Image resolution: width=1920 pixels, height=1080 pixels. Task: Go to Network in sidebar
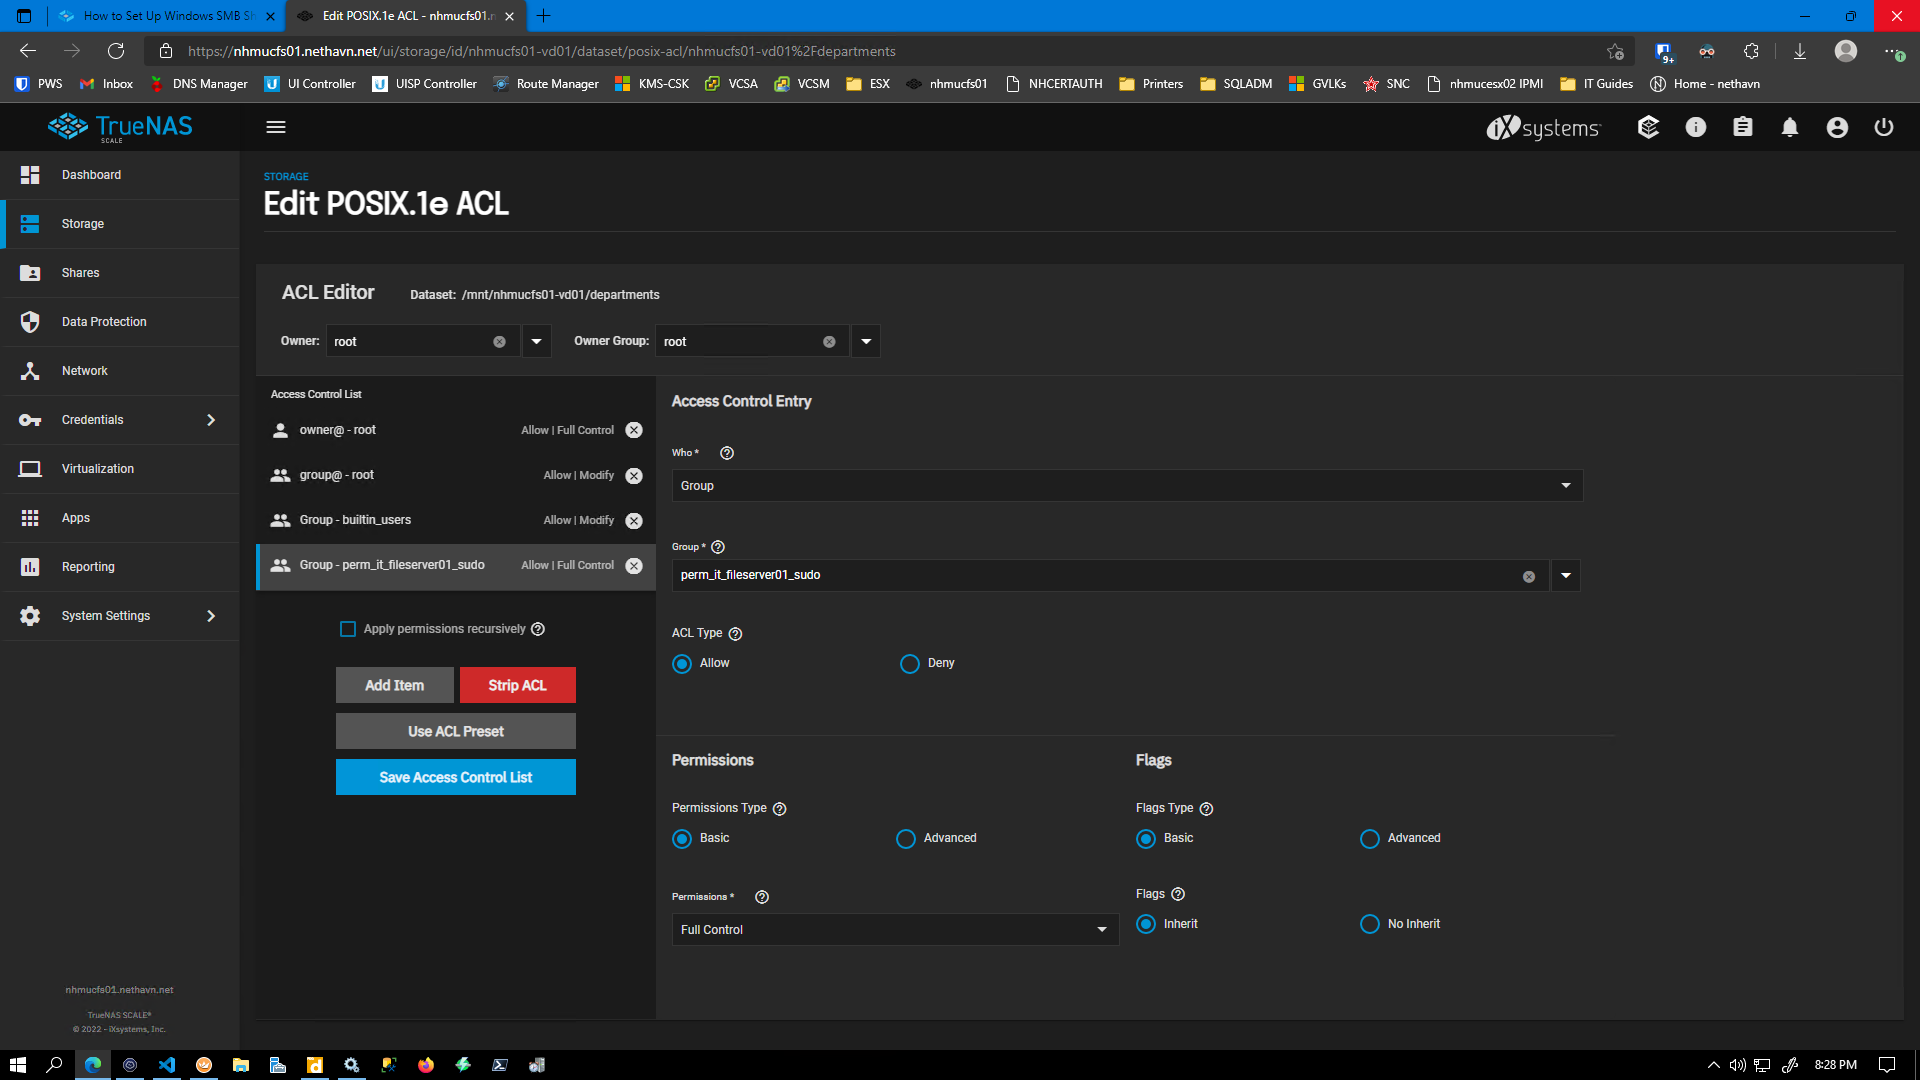(x=120, y=371)
